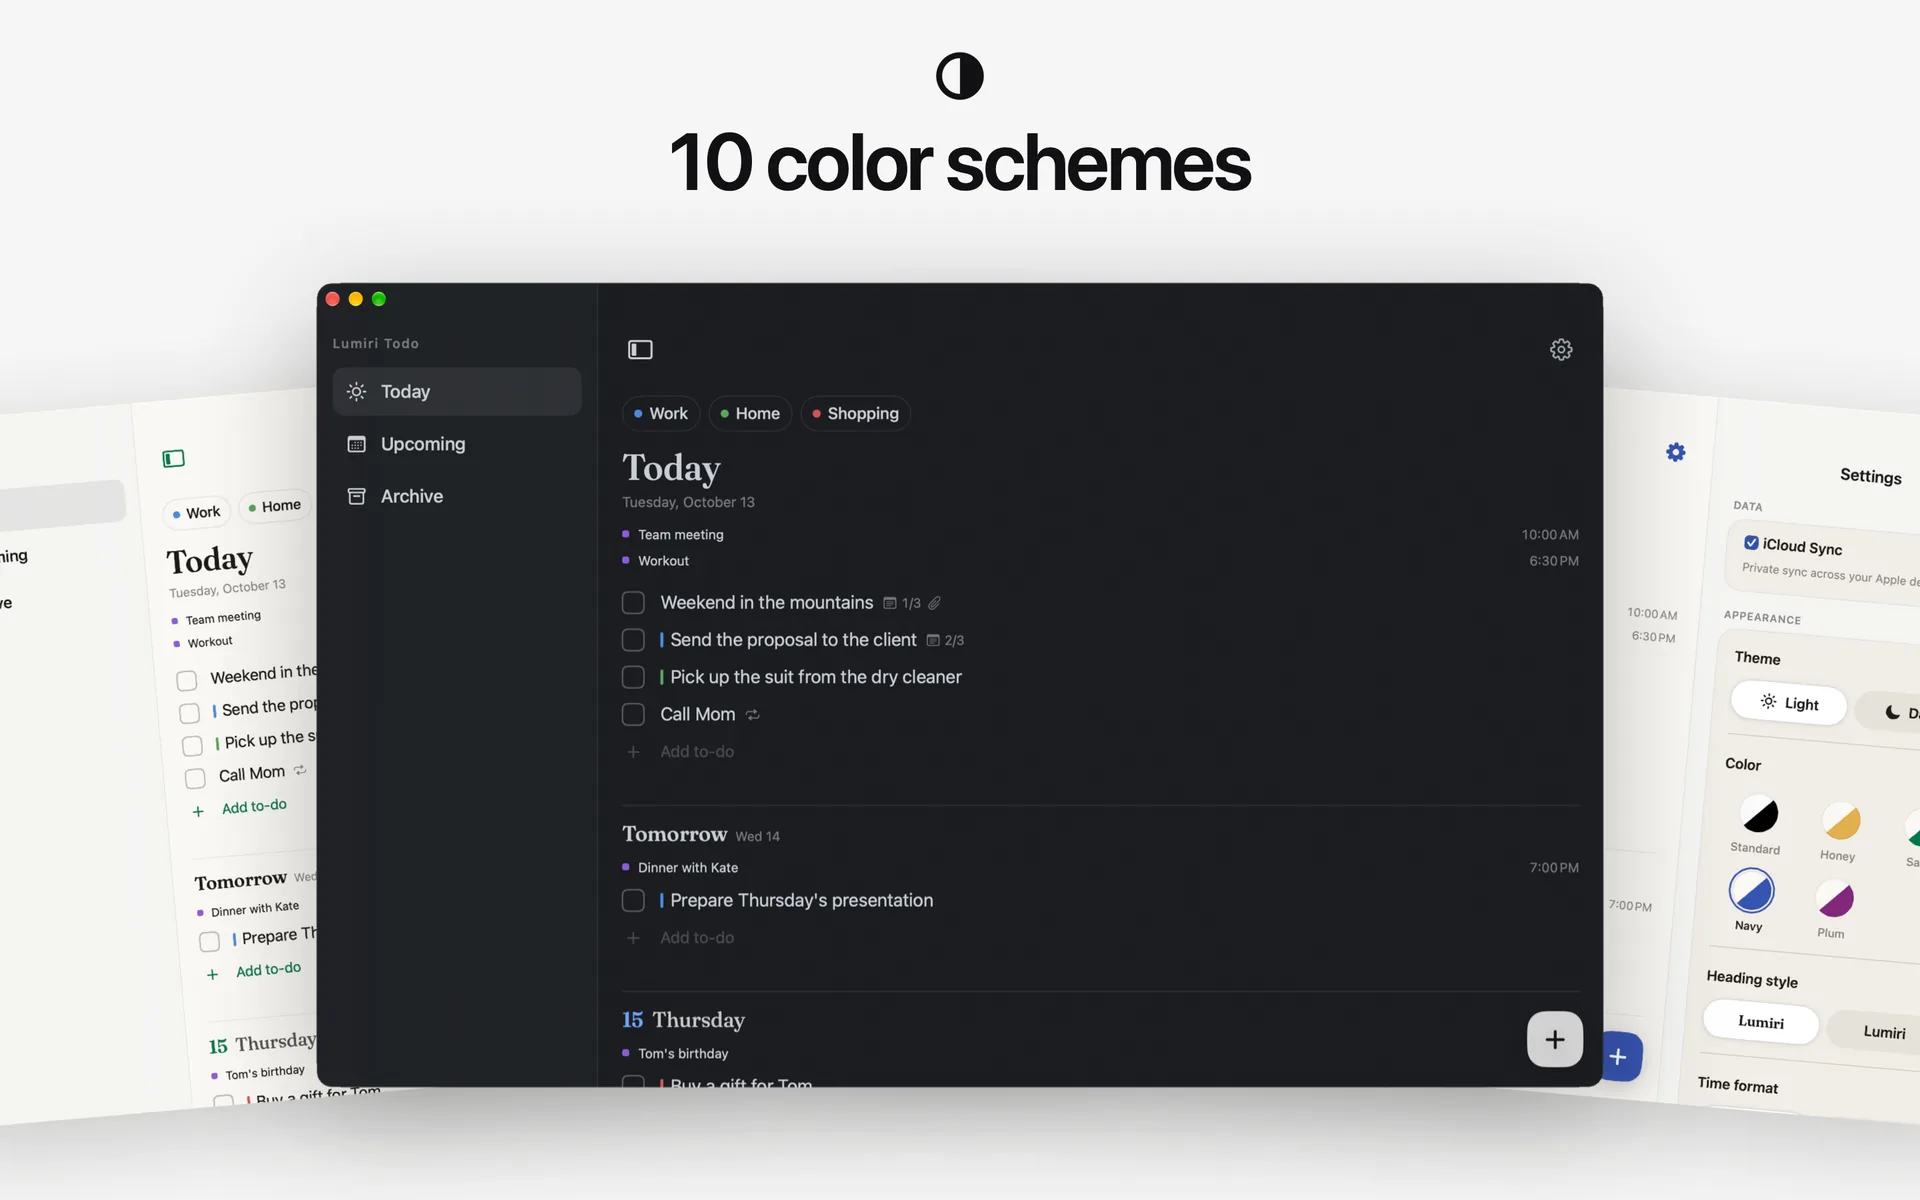Select Today in the dark sidebar
This screenshot has height=1200, width=1920.
point(457,392)
